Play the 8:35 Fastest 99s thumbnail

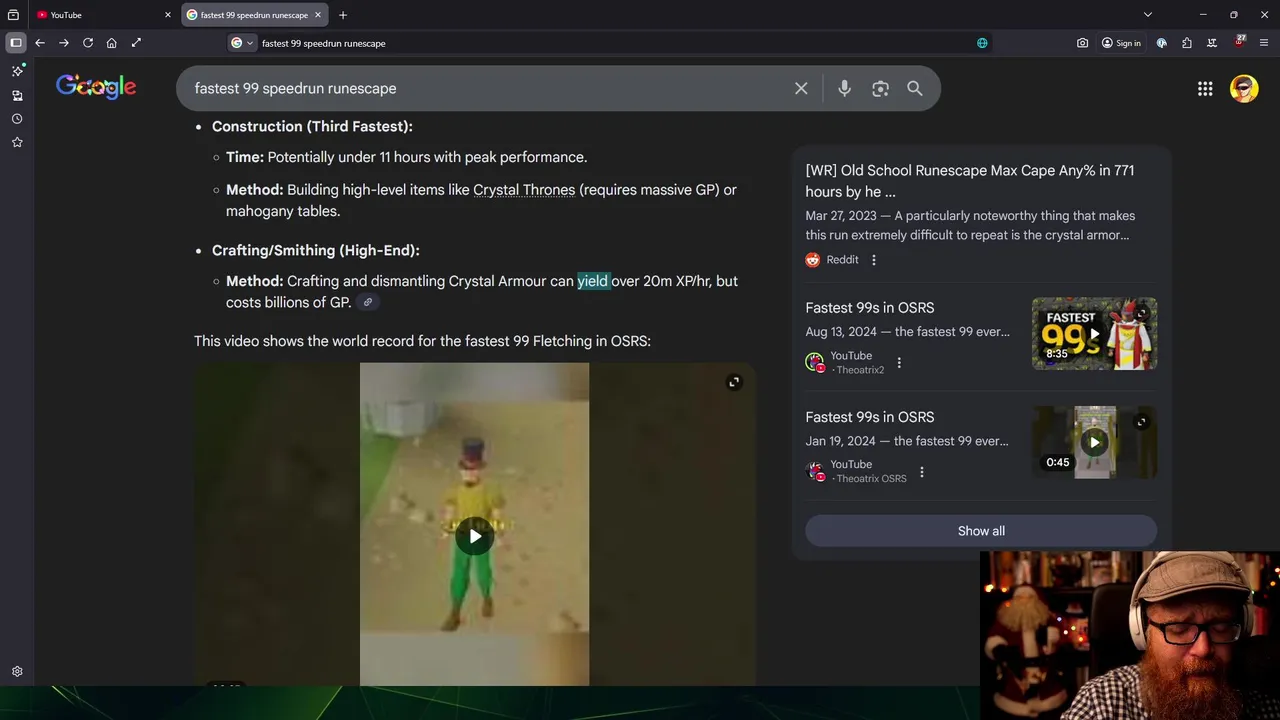[x=1094, y=334]
